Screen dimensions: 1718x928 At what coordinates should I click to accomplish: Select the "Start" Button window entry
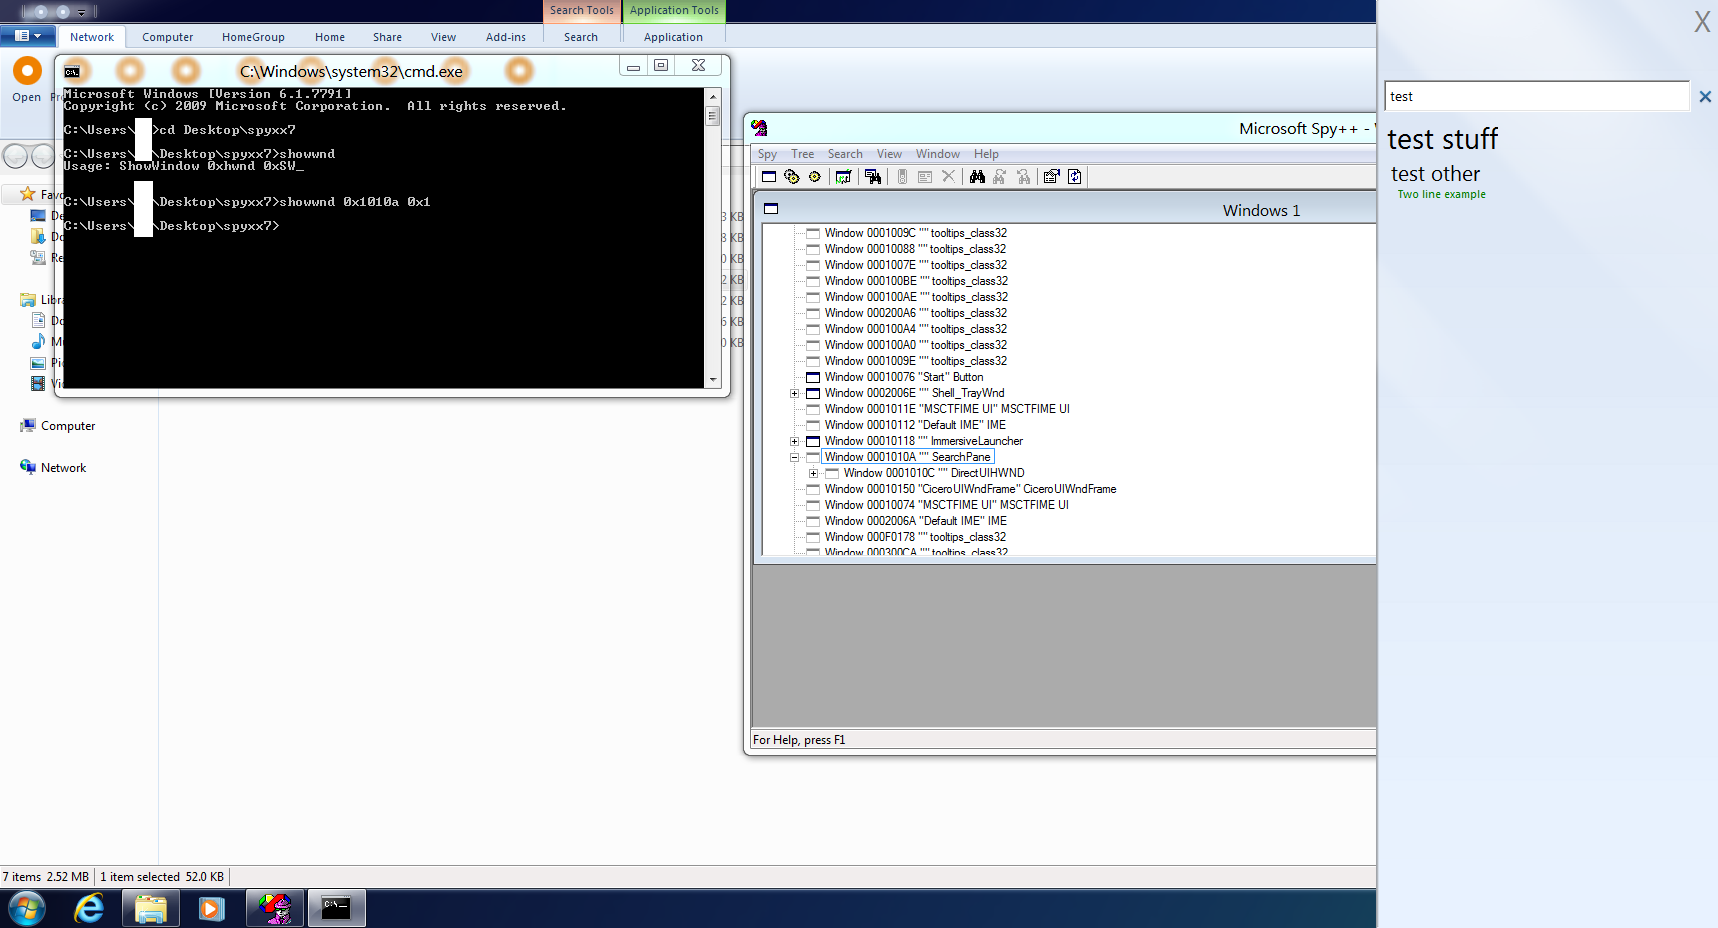[x=903, y=377]
